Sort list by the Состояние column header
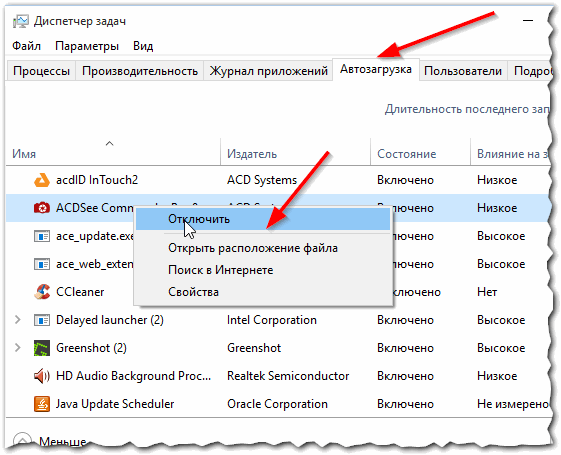The image size is (561, 455). point(406,154)
